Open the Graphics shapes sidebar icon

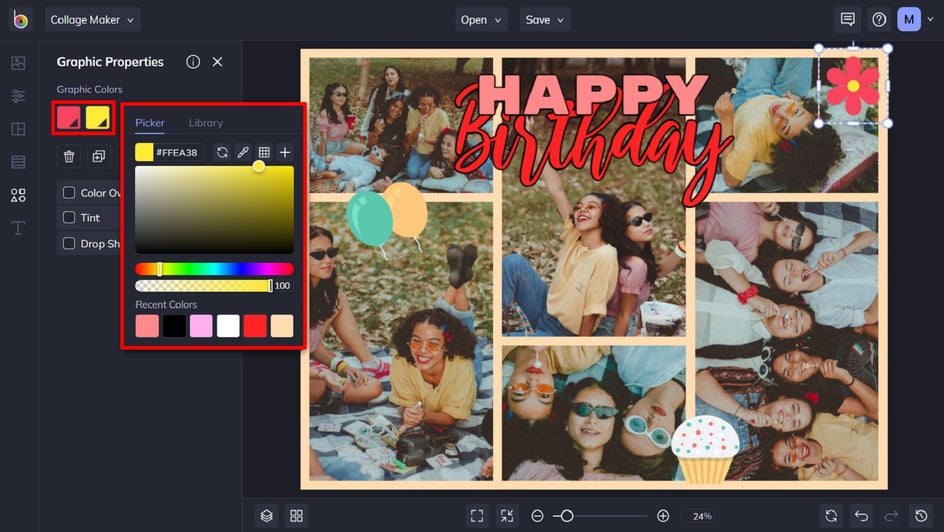pos(18,195)
